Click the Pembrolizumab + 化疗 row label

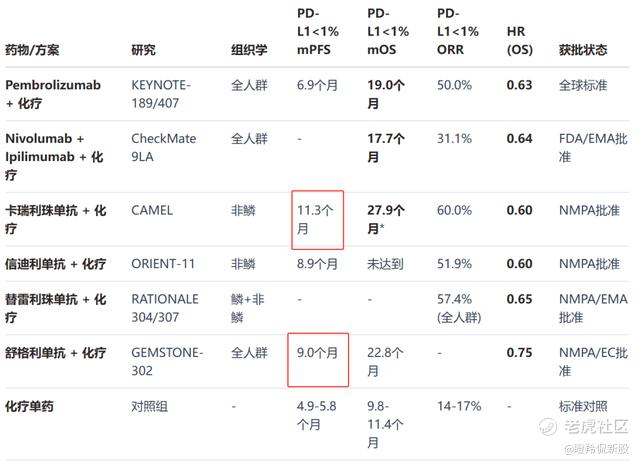click(x=53, y=94)
